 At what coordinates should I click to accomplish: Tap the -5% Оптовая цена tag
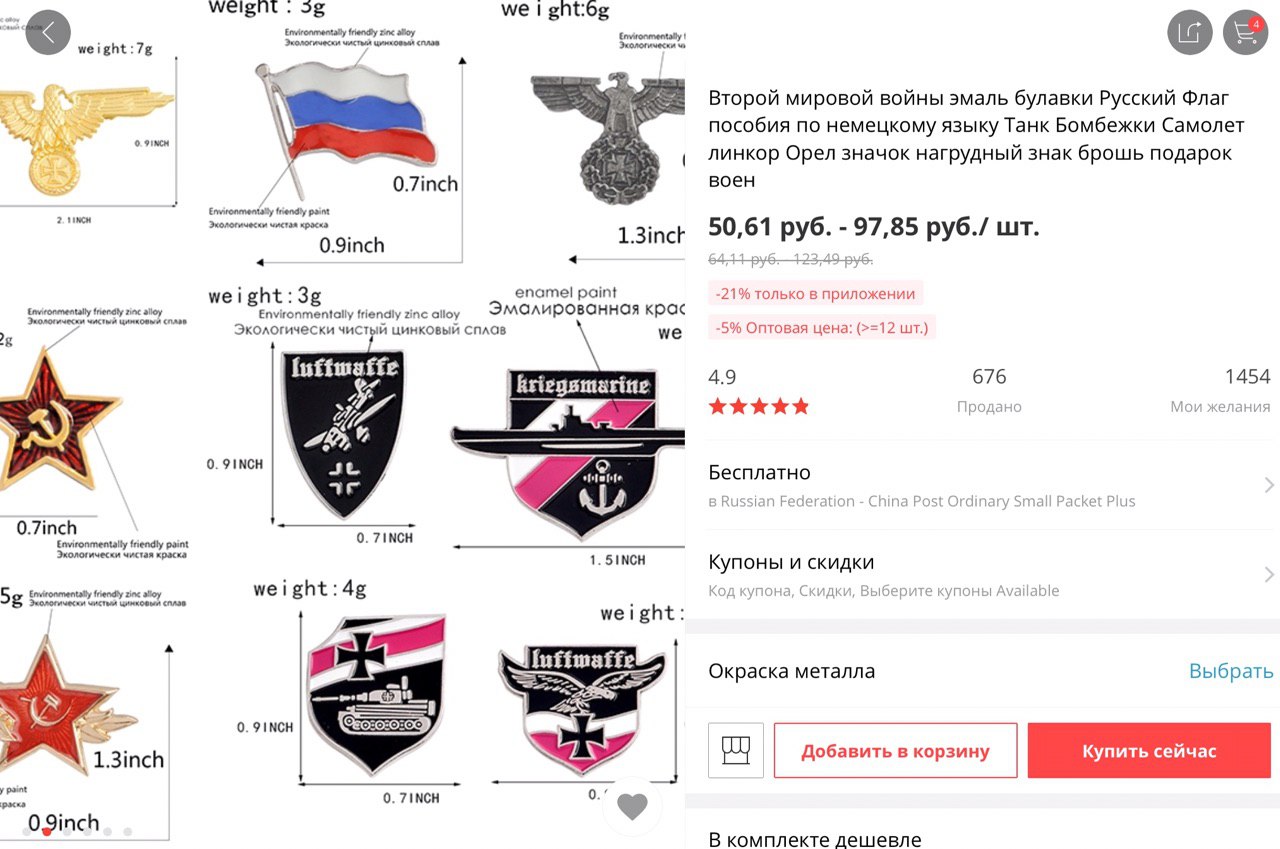[x=822, y=327]
